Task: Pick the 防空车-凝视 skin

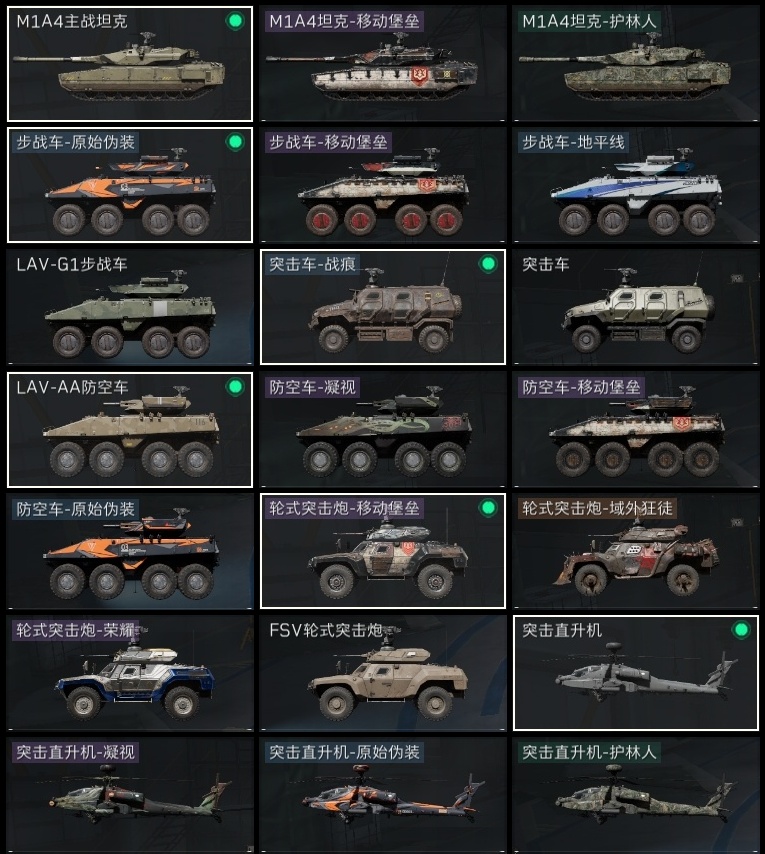Action: click(x=383, y=430)
